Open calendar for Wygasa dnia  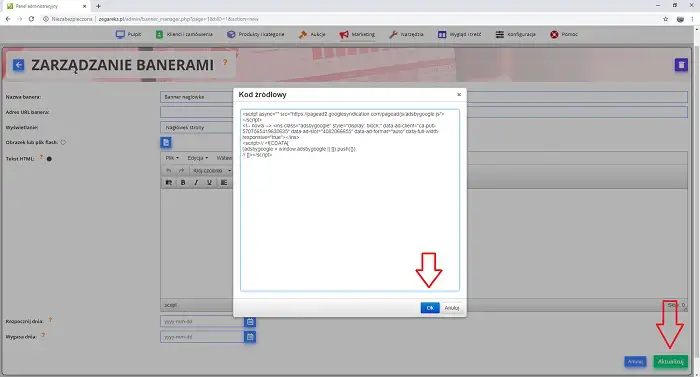click(x=250, y=337)
